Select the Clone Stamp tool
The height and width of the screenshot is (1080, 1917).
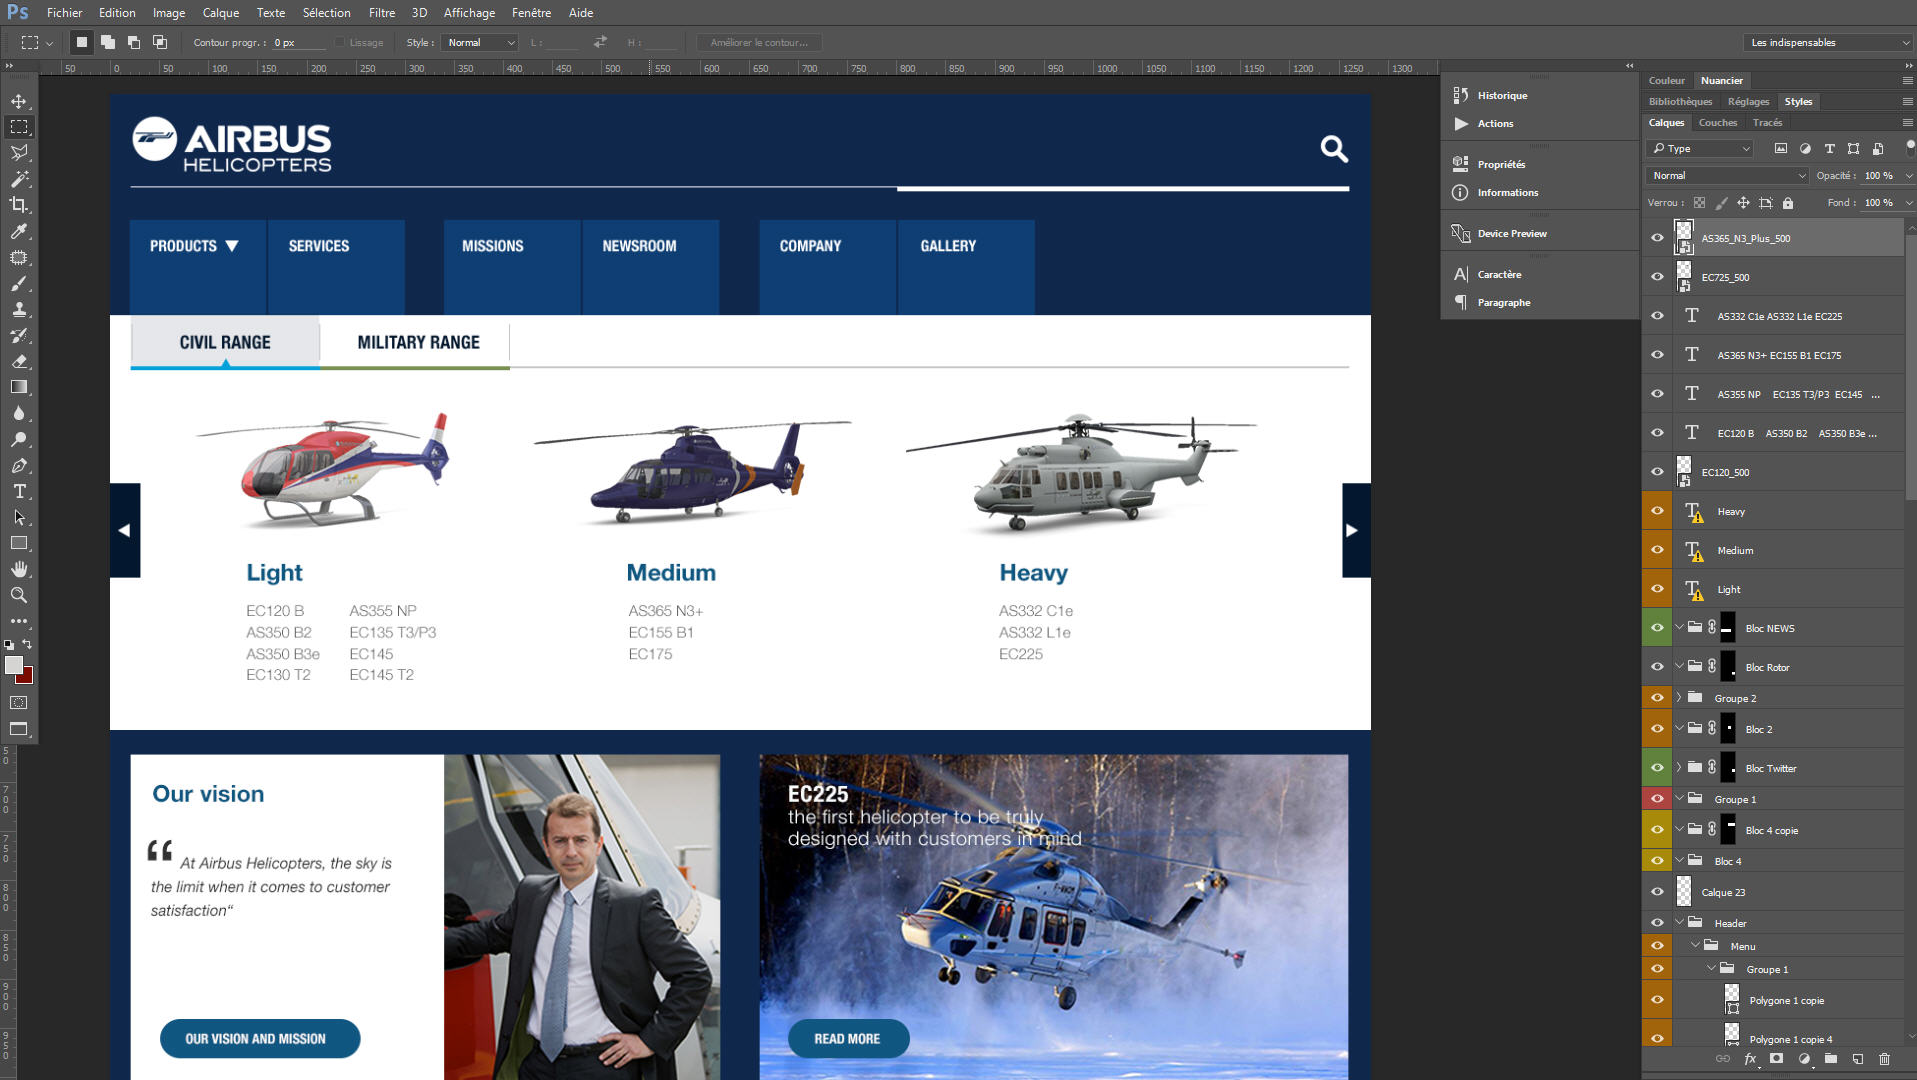pos(19,309)
